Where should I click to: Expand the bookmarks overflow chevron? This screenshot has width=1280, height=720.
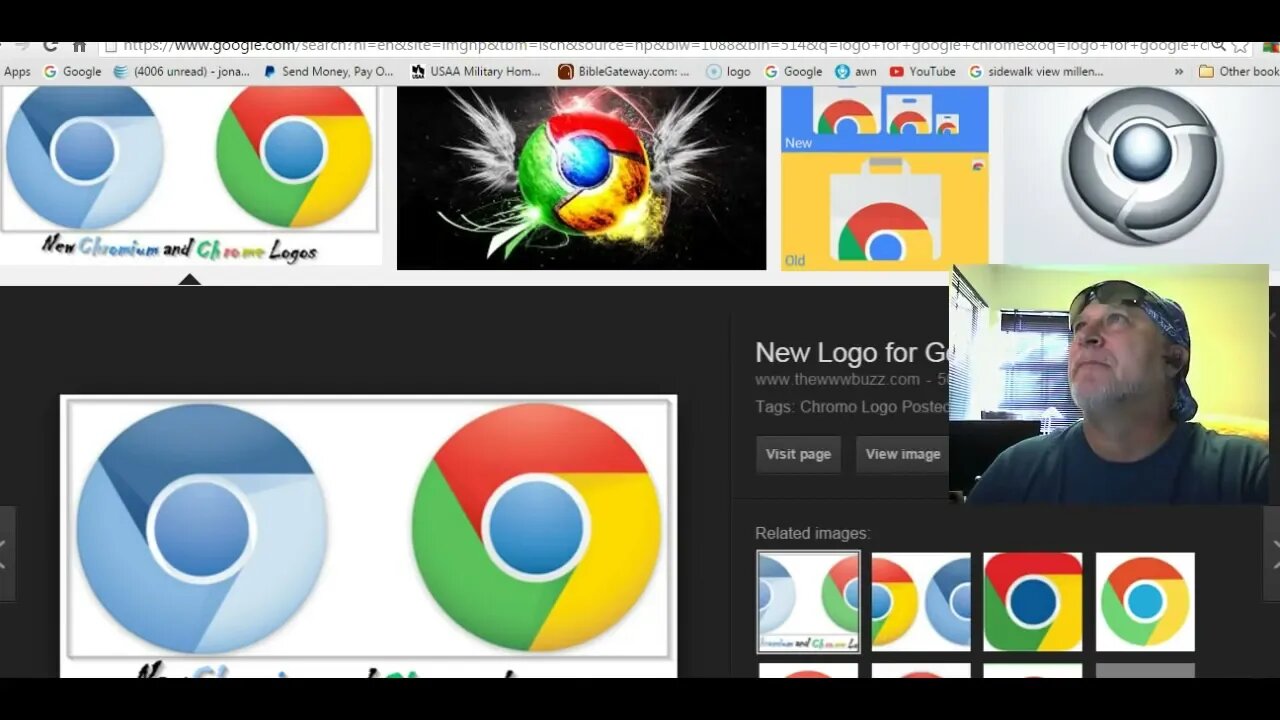(x=1178, y=72)
